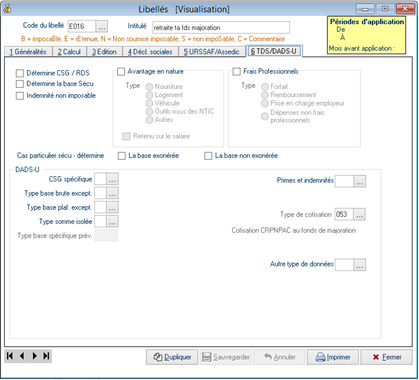Enable Frais Professionnels checkbox
The width and height of the screenshot is (419, 380).
click(237, 71)
